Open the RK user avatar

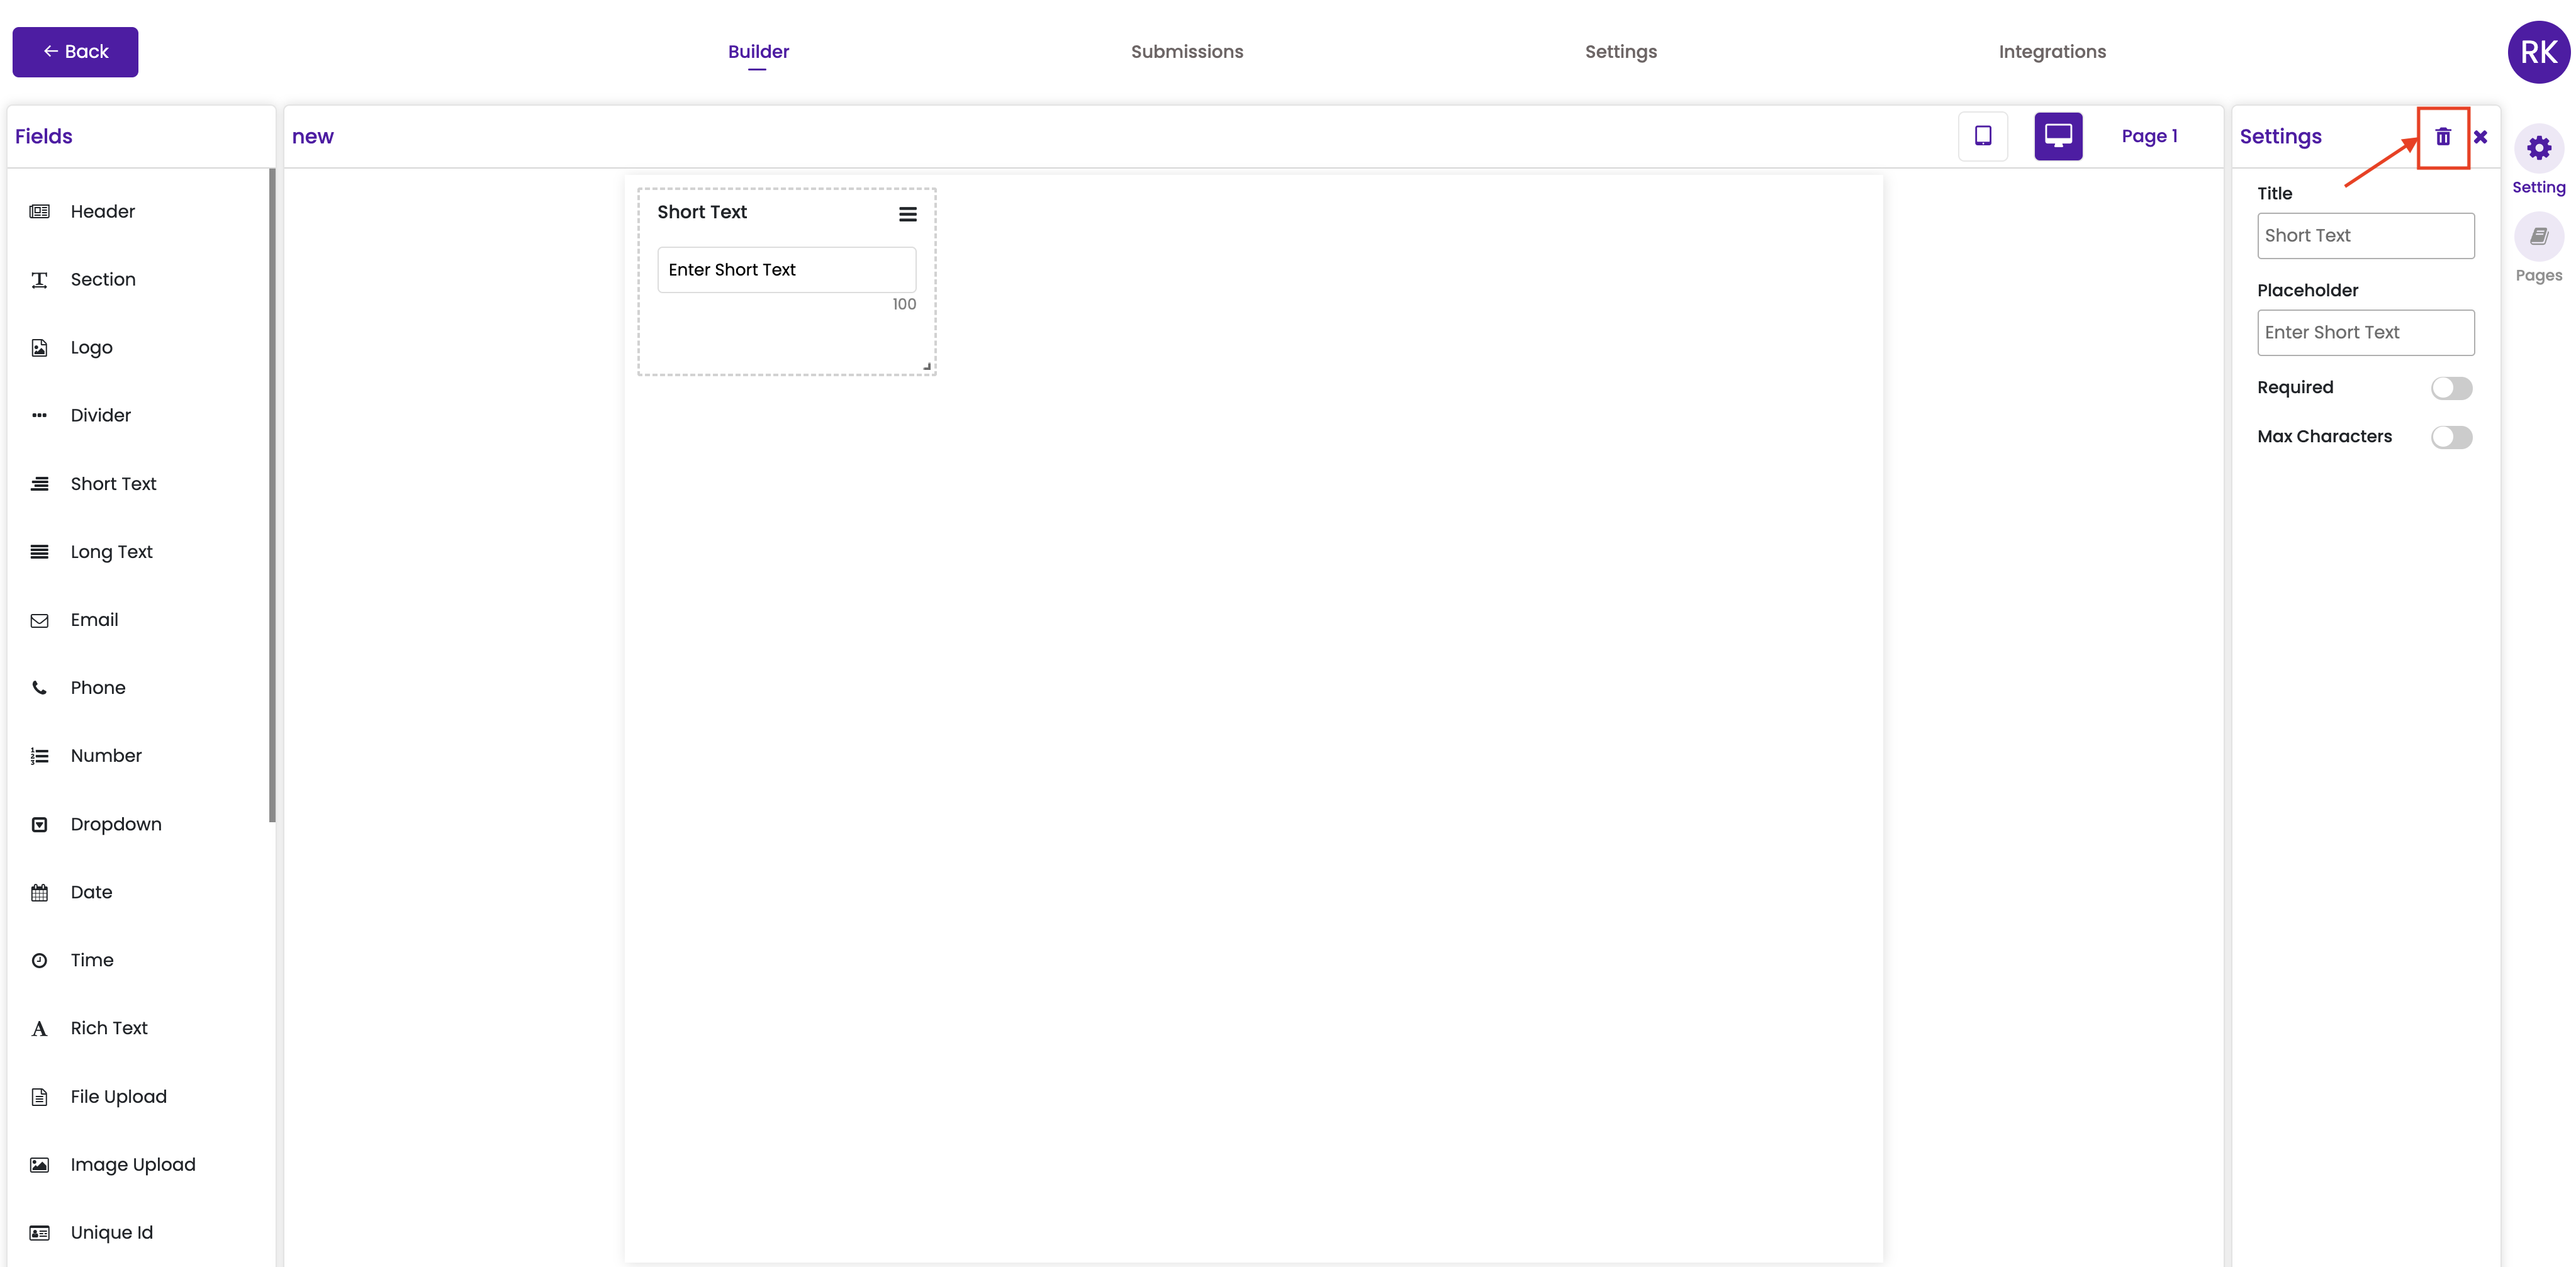pos(2538,52)
